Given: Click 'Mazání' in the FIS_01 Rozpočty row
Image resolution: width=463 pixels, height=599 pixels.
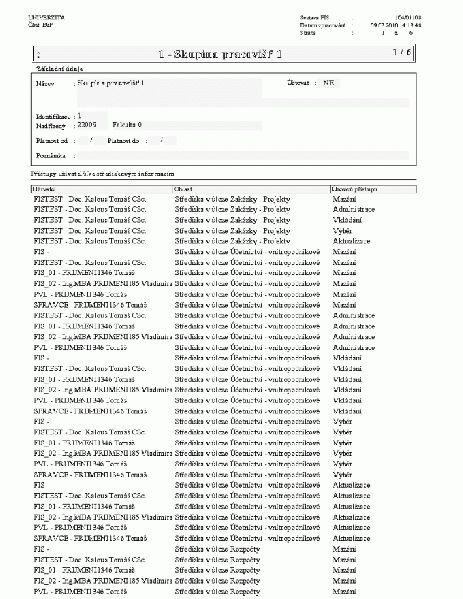Looking at the screenshot, I should (x=344, y=570).
